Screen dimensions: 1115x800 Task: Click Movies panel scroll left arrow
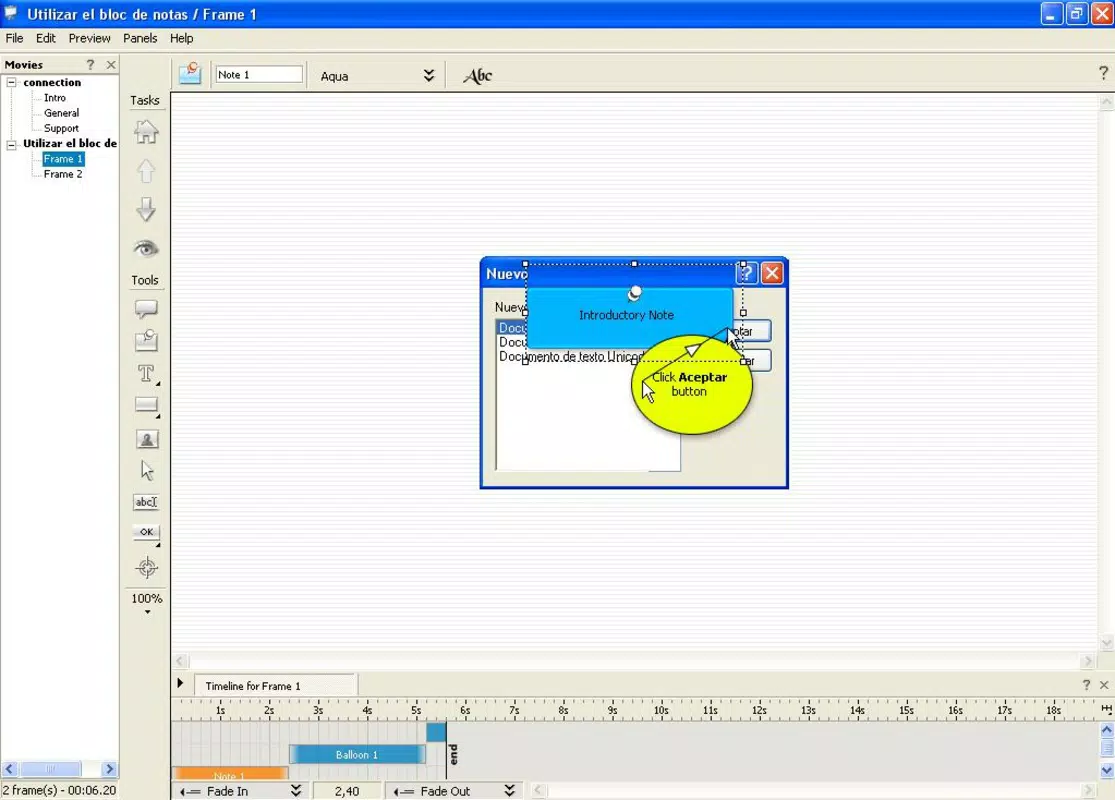coord(9,769)
